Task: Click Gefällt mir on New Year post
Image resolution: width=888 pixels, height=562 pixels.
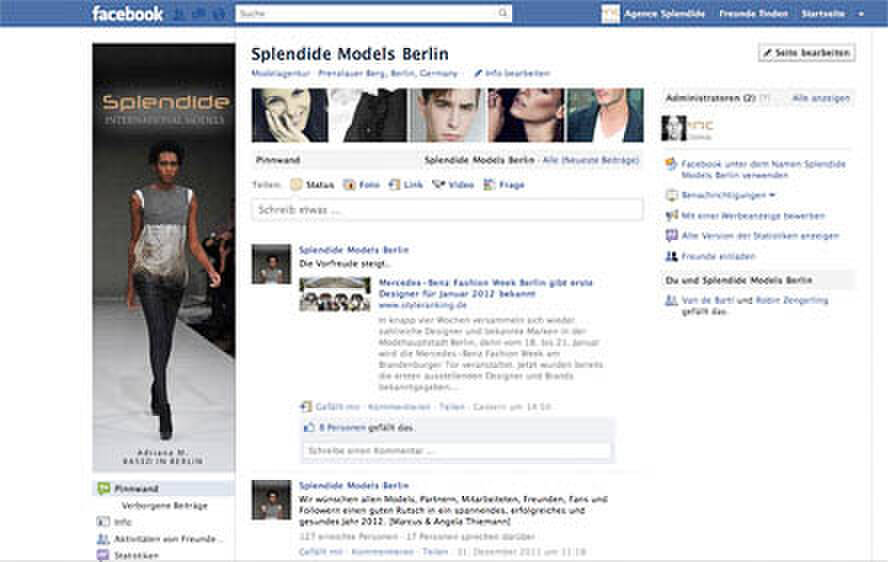Action: (321, 551)
